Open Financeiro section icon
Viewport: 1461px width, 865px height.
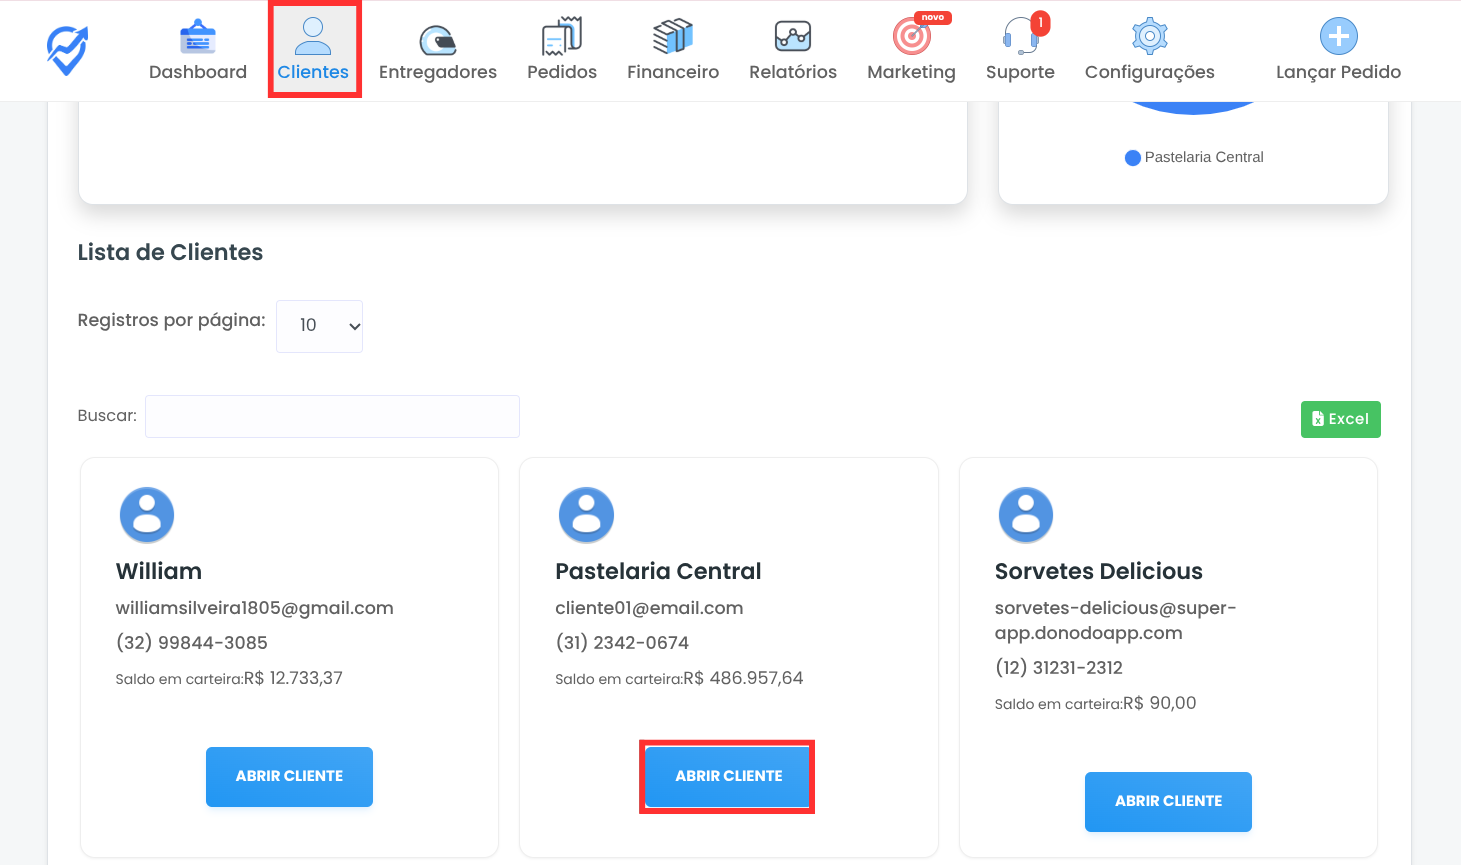coord(672,37)
